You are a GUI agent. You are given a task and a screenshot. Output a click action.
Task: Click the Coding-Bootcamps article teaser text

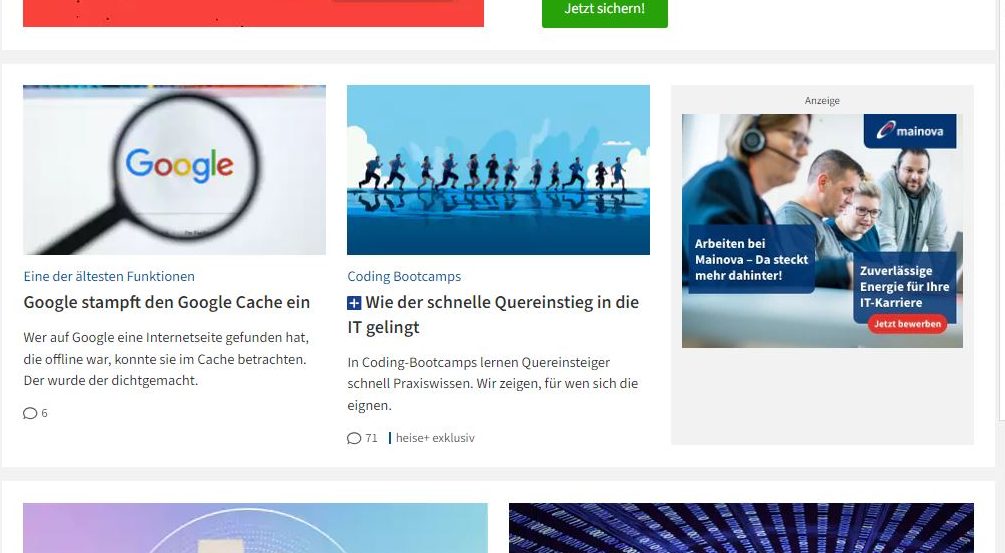pos(493,384)
